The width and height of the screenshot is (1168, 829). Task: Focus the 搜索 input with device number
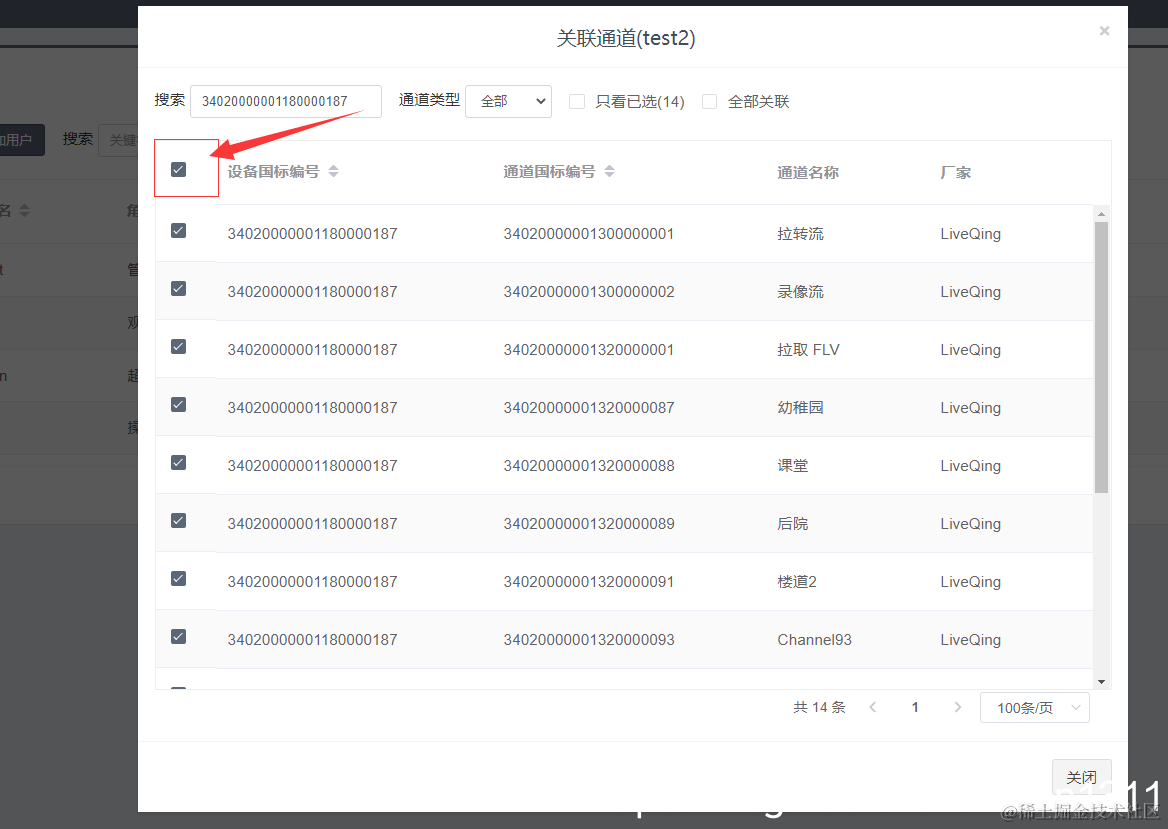point(286,101)
